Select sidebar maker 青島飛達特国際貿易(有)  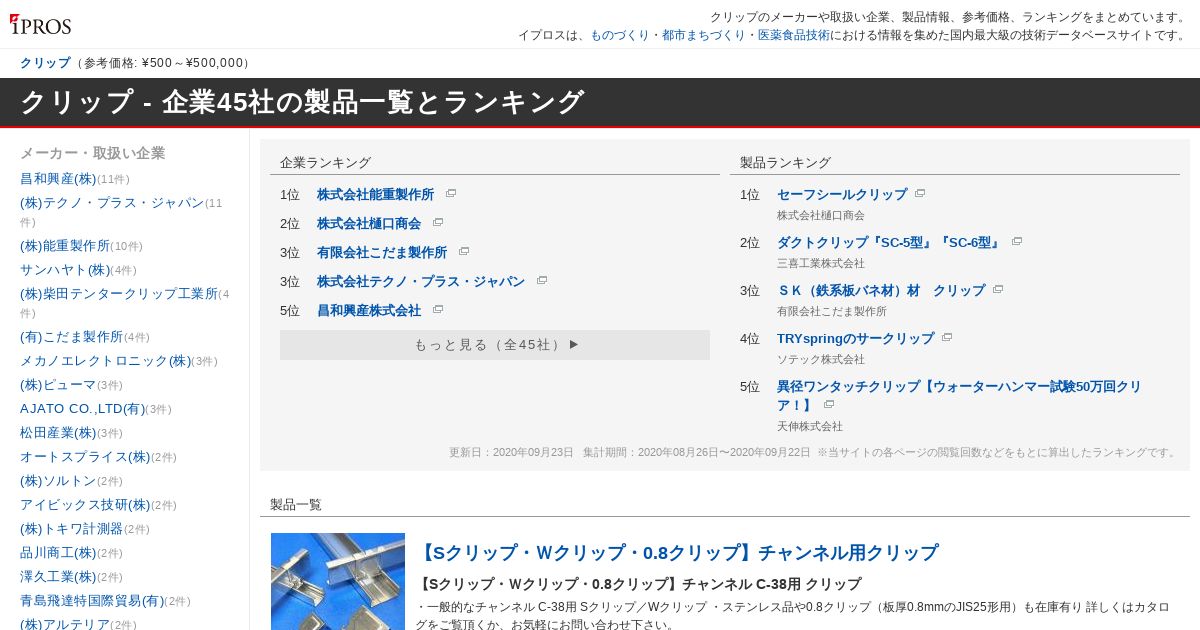tap(92, 601)
